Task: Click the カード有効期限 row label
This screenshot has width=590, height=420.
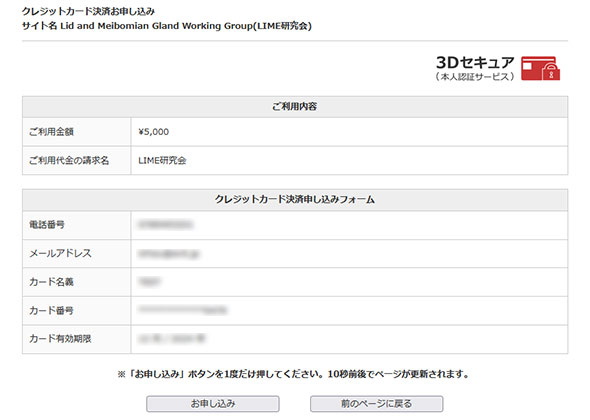Action: click(x=60, y=339)
